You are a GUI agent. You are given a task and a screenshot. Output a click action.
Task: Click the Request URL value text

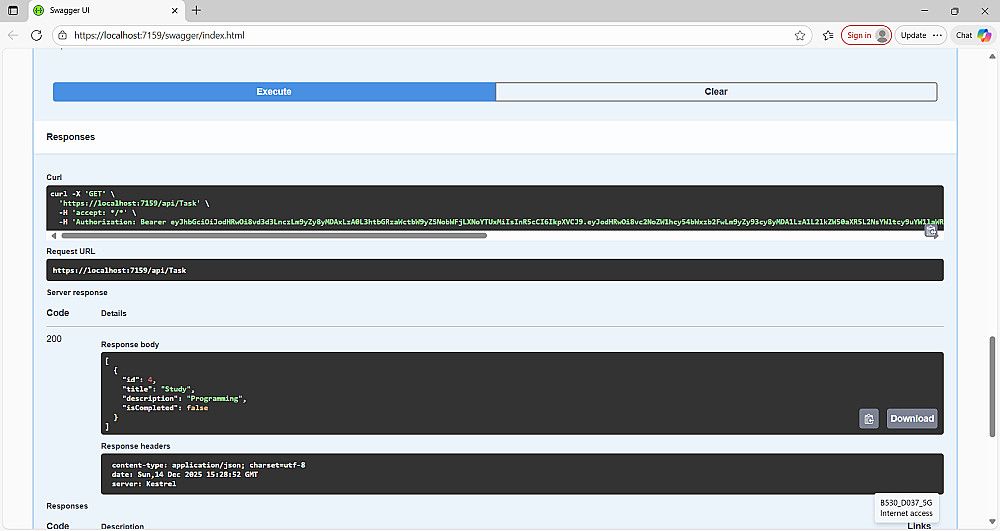119,270
